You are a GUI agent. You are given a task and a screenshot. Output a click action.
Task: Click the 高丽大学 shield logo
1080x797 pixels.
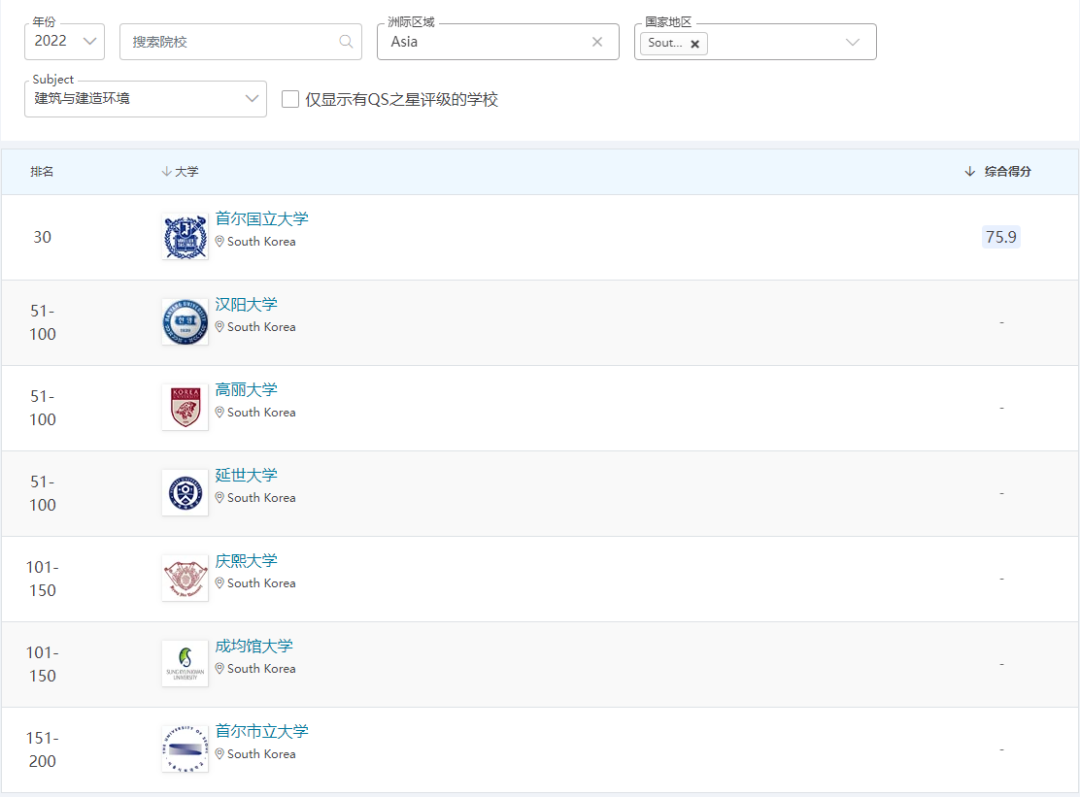point(185,407)
